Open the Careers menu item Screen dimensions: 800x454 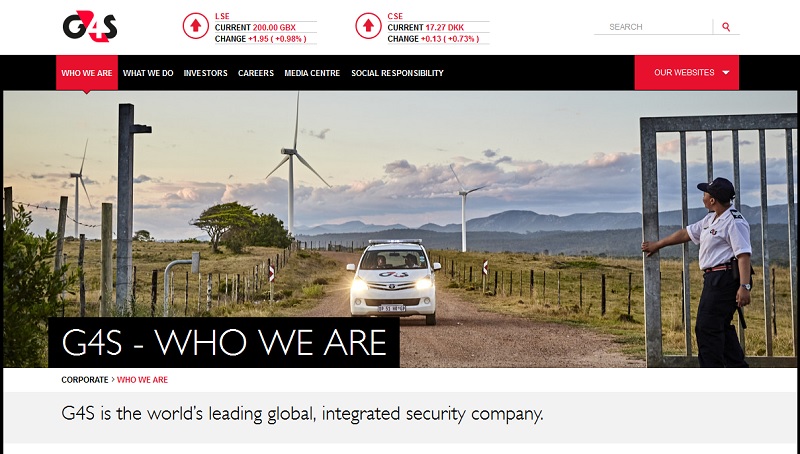[256, 73]
